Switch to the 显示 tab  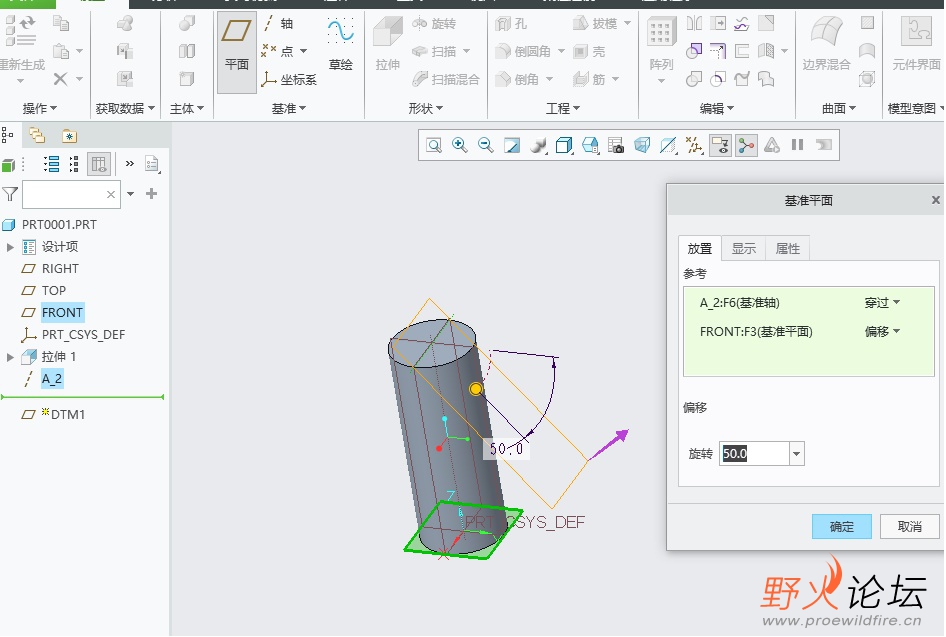744,249
